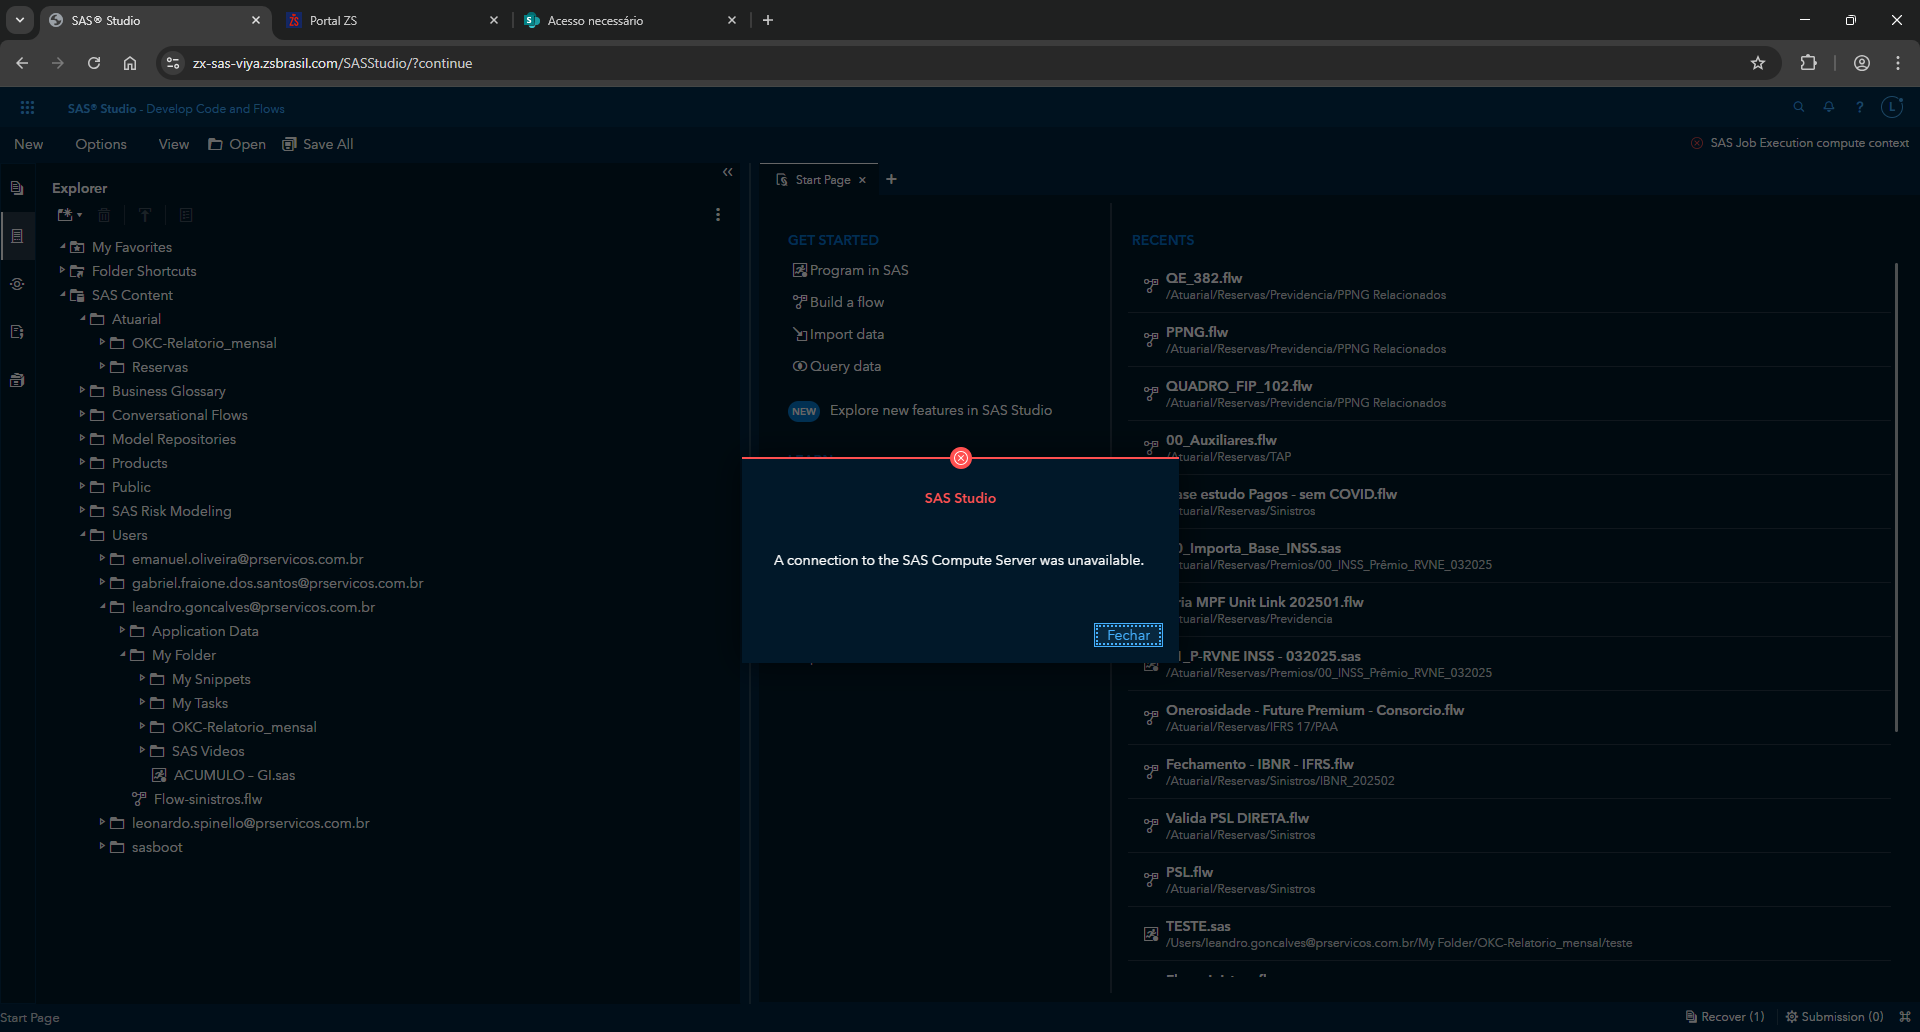Collapse the Atuarial folder
The image size is (1920, 1032).
tap(85, 319)
